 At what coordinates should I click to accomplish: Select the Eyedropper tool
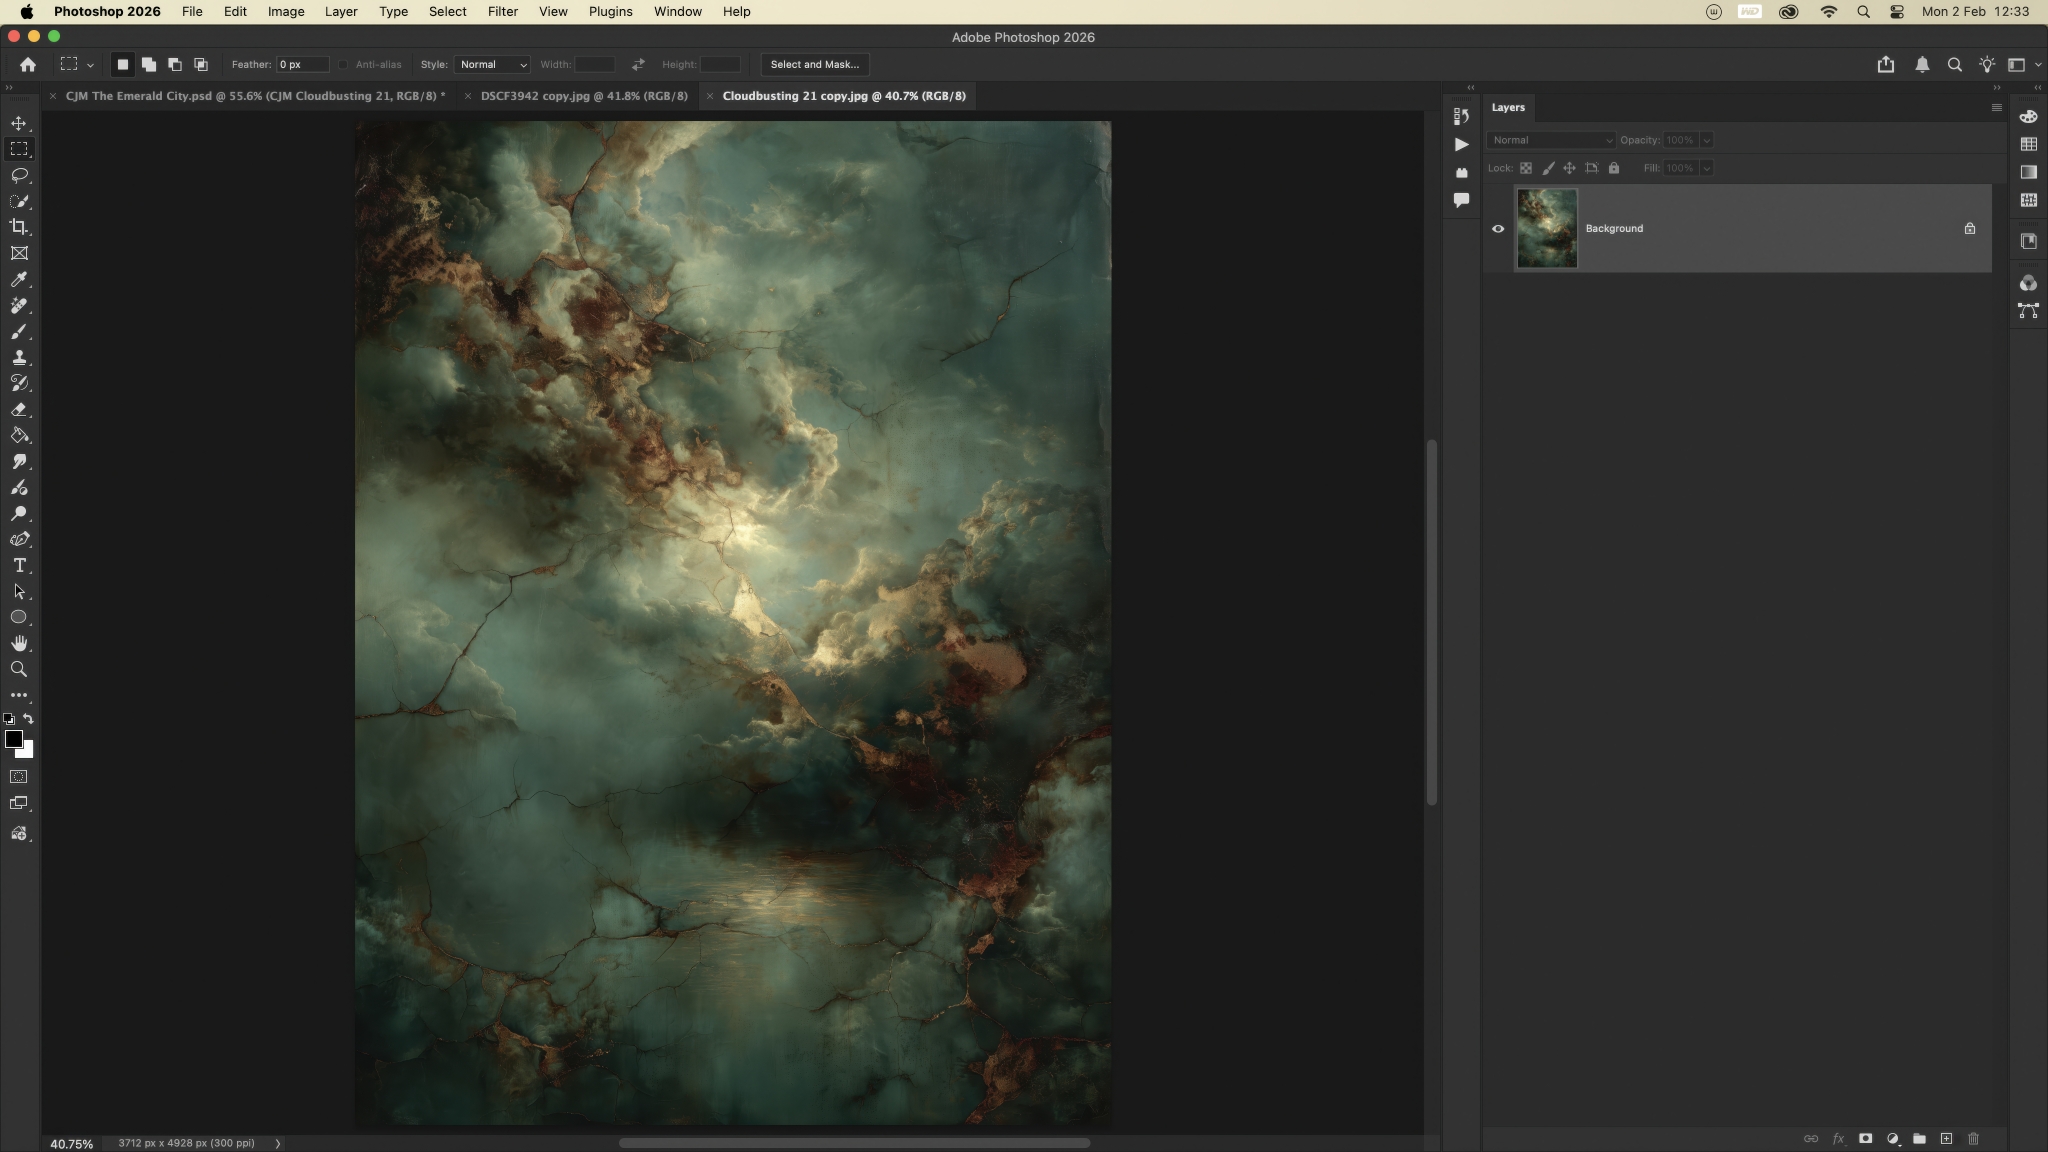click(19, 280)
